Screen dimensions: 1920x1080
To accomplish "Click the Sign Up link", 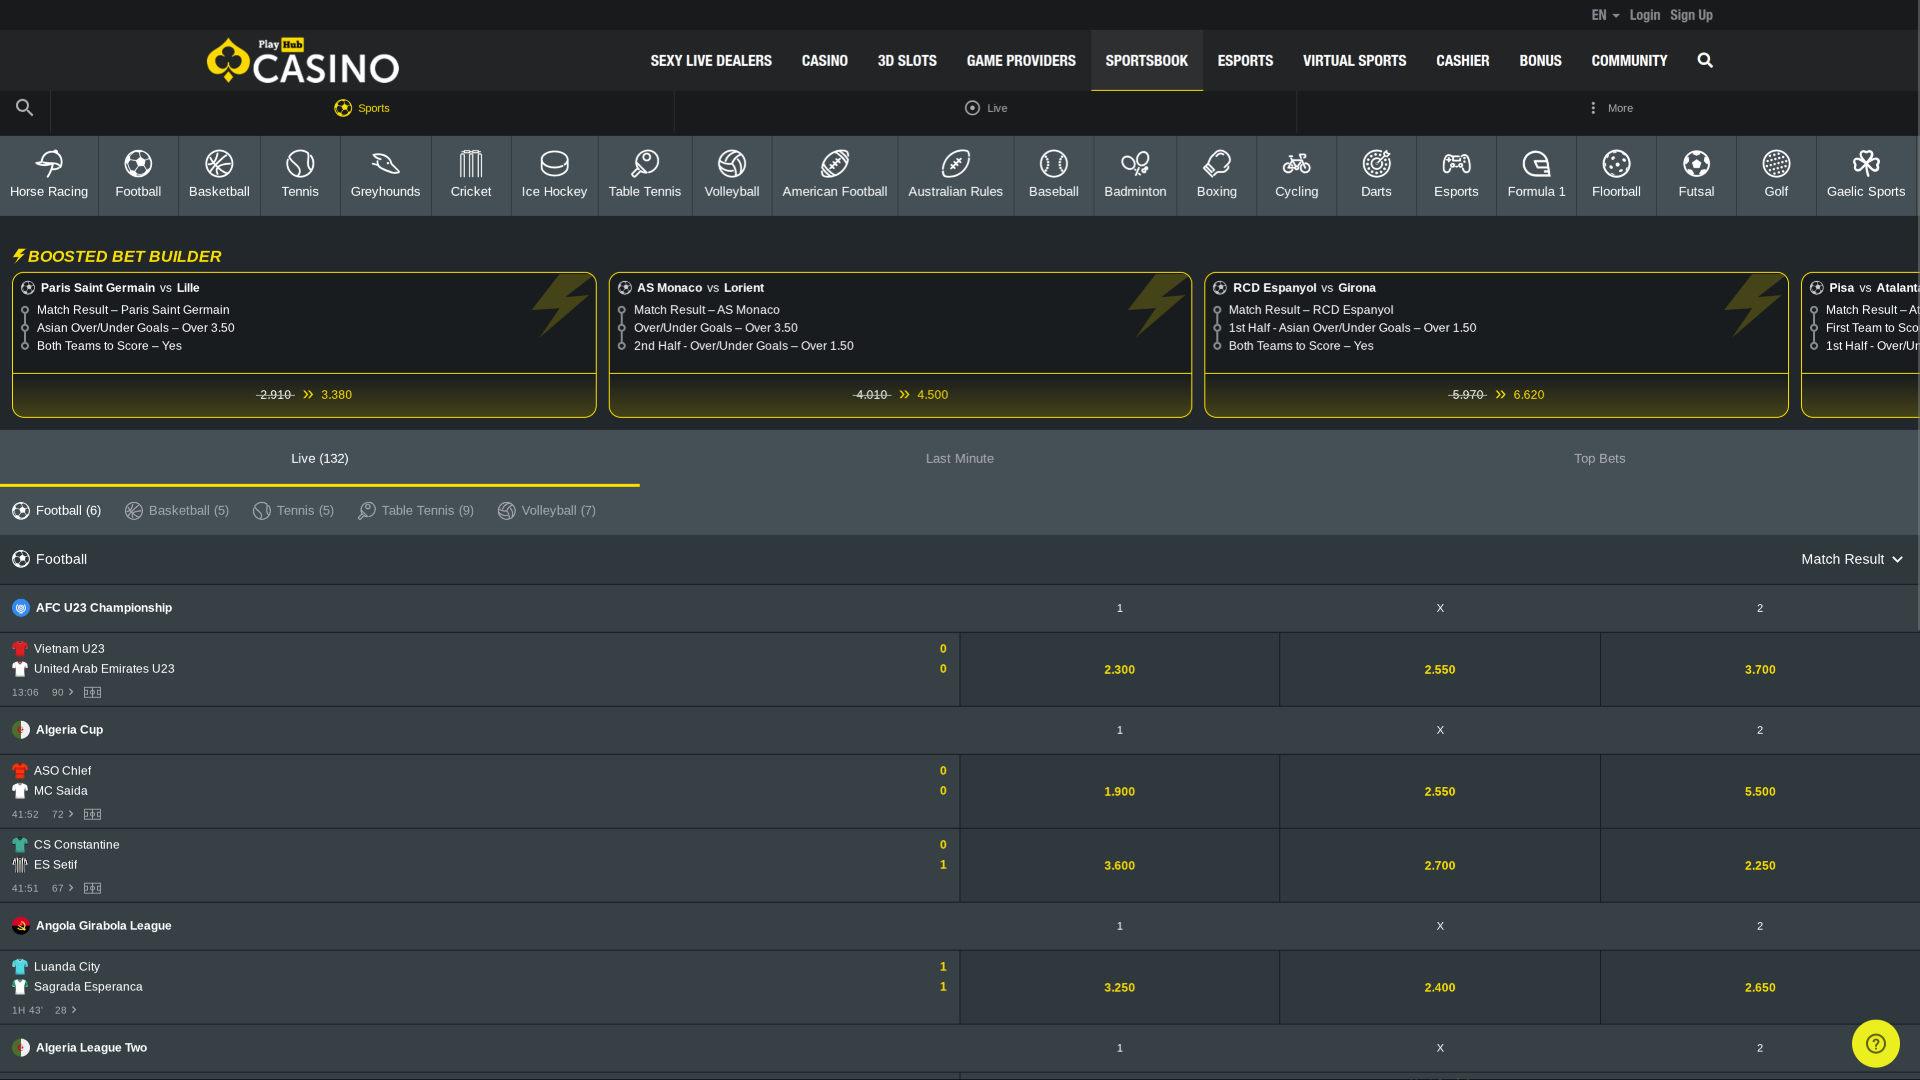I will tap(1691, 14).
